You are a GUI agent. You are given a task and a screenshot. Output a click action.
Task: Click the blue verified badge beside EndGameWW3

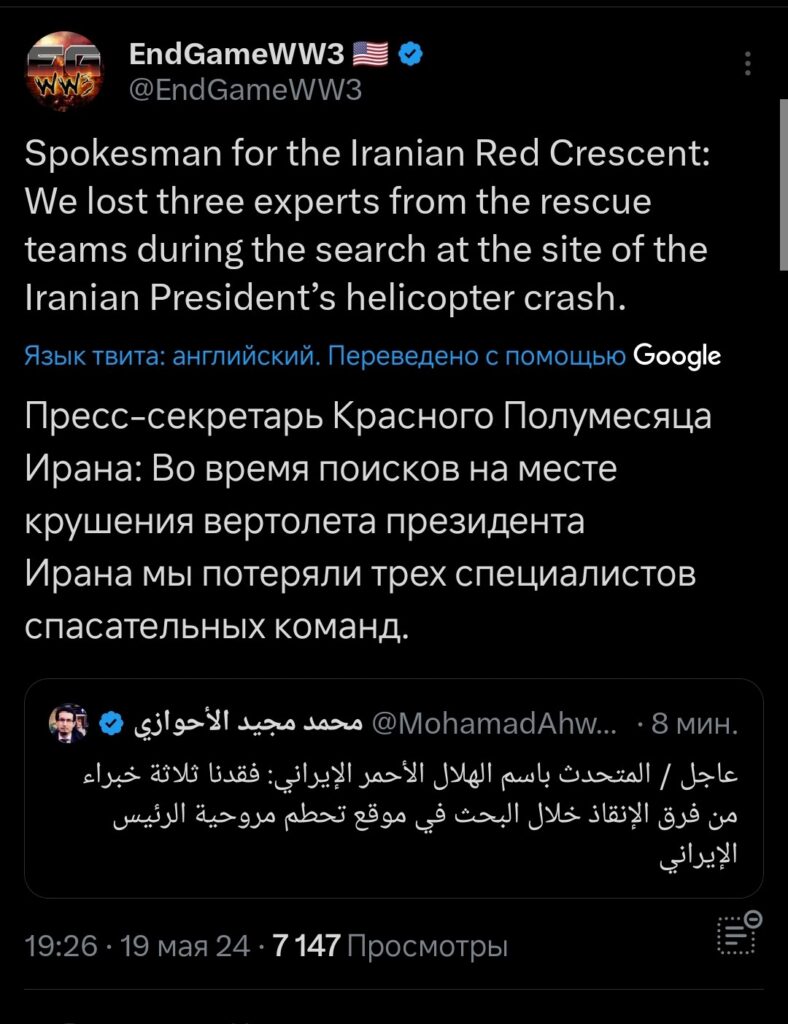410,54
